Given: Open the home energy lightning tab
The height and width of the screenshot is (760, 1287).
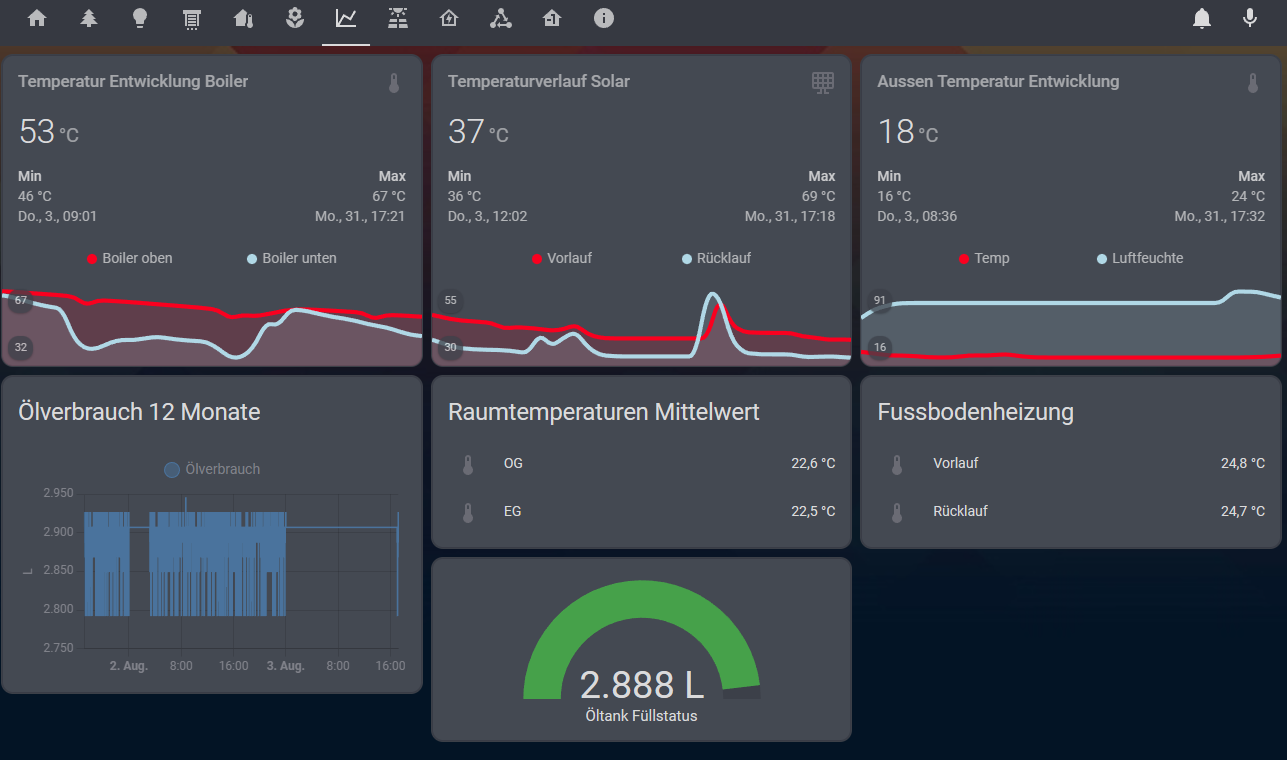Looking at the screenshot, I should coord(449,18).
